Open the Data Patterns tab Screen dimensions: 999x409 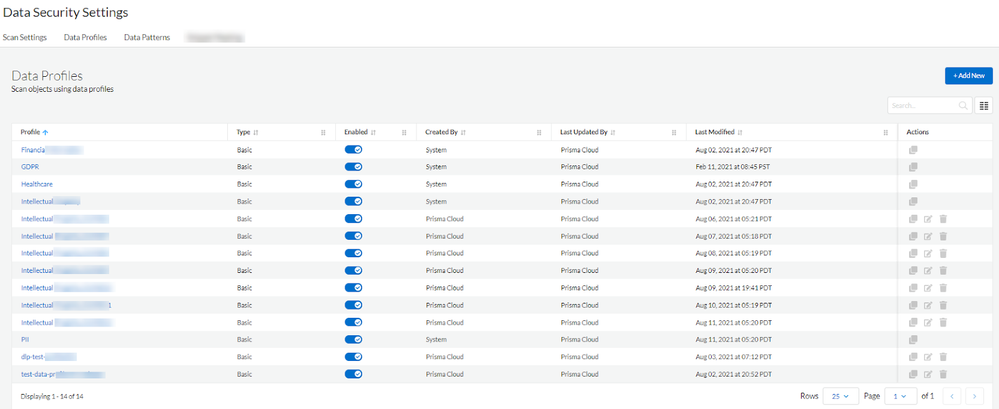pos(147,37)
